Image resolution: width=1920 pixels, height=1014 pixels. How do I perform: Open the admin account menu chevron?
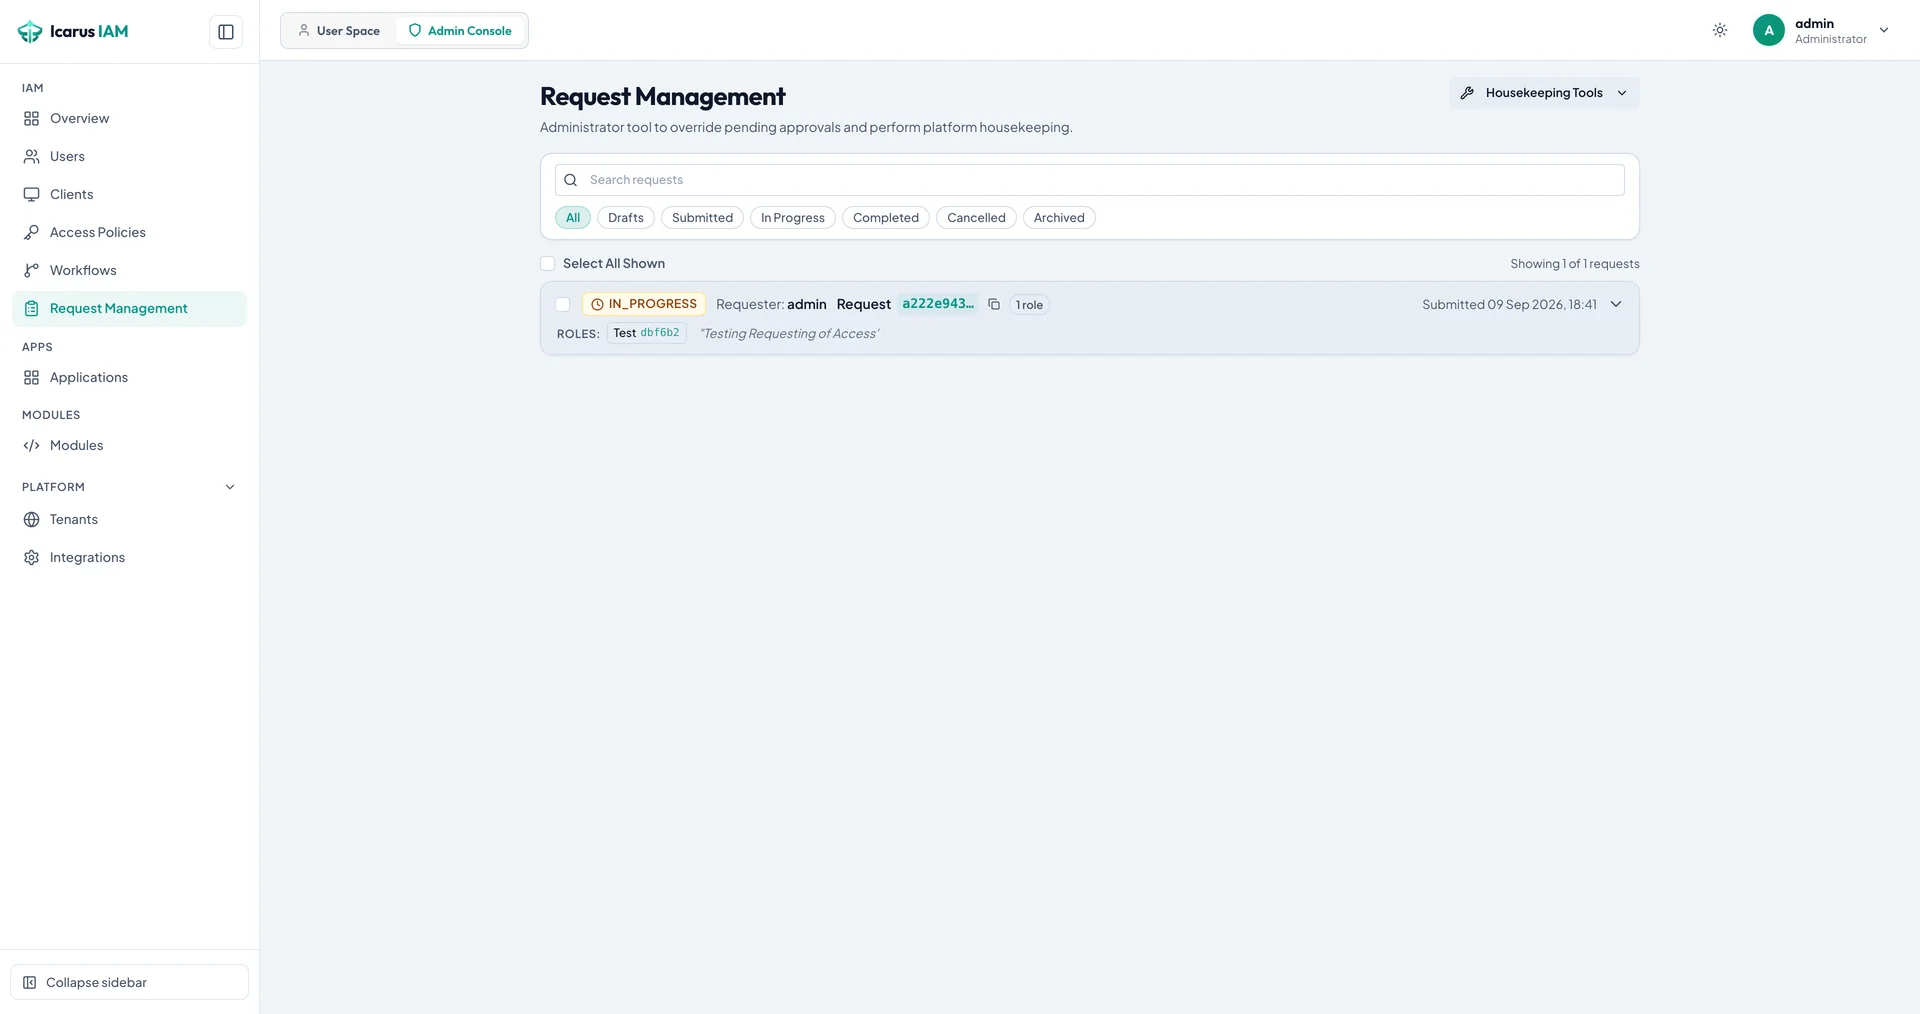click(x=1884, y=30)
